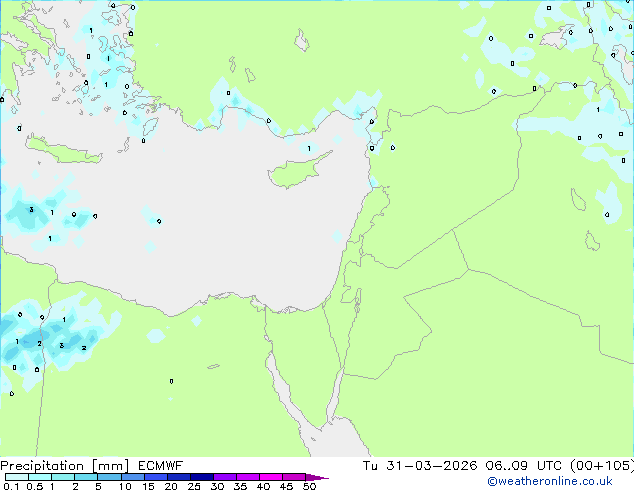
Task: Pick the legend swatch for 0.1–0.5 mm
Action: point(17,477)
